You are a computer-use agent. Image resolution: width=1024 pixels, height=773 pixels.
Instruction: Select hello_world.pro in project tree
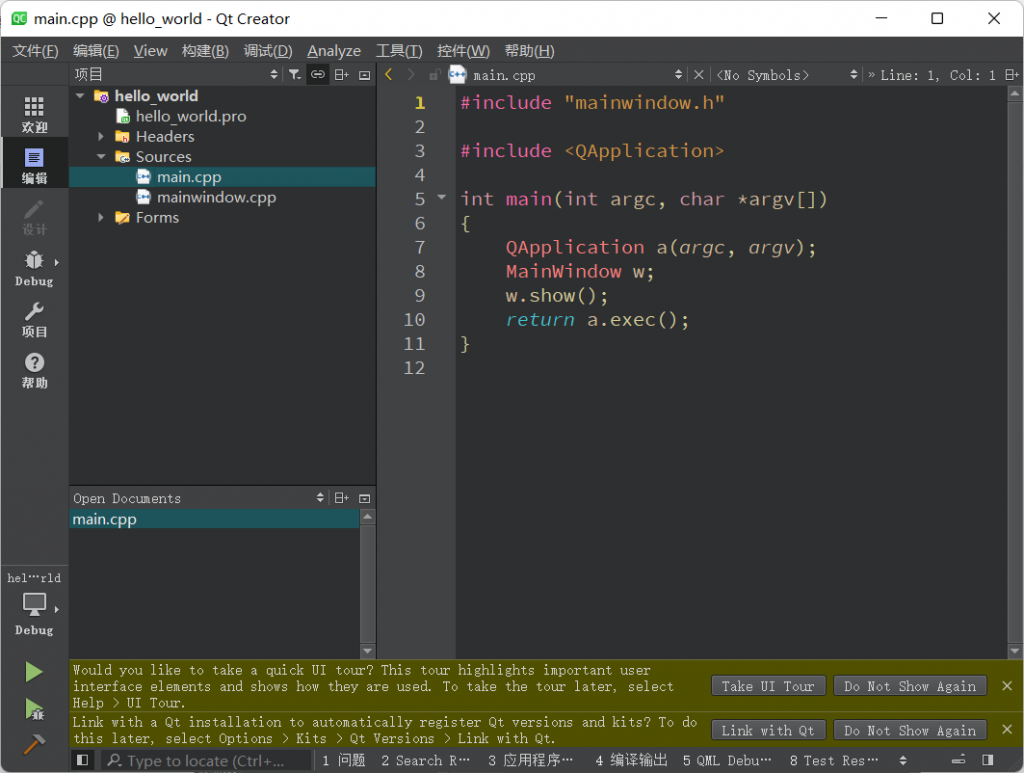click(x=191, y=116)
